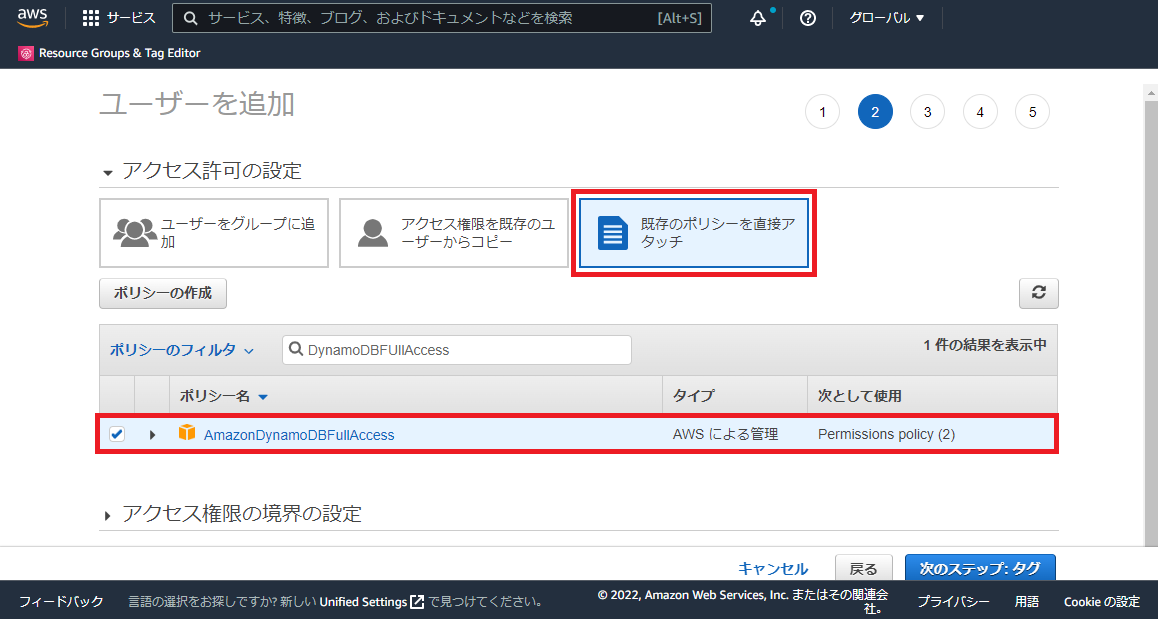Click the Create Policy button
Screen dimensions: 1158x619
click(x=163, y=293)
